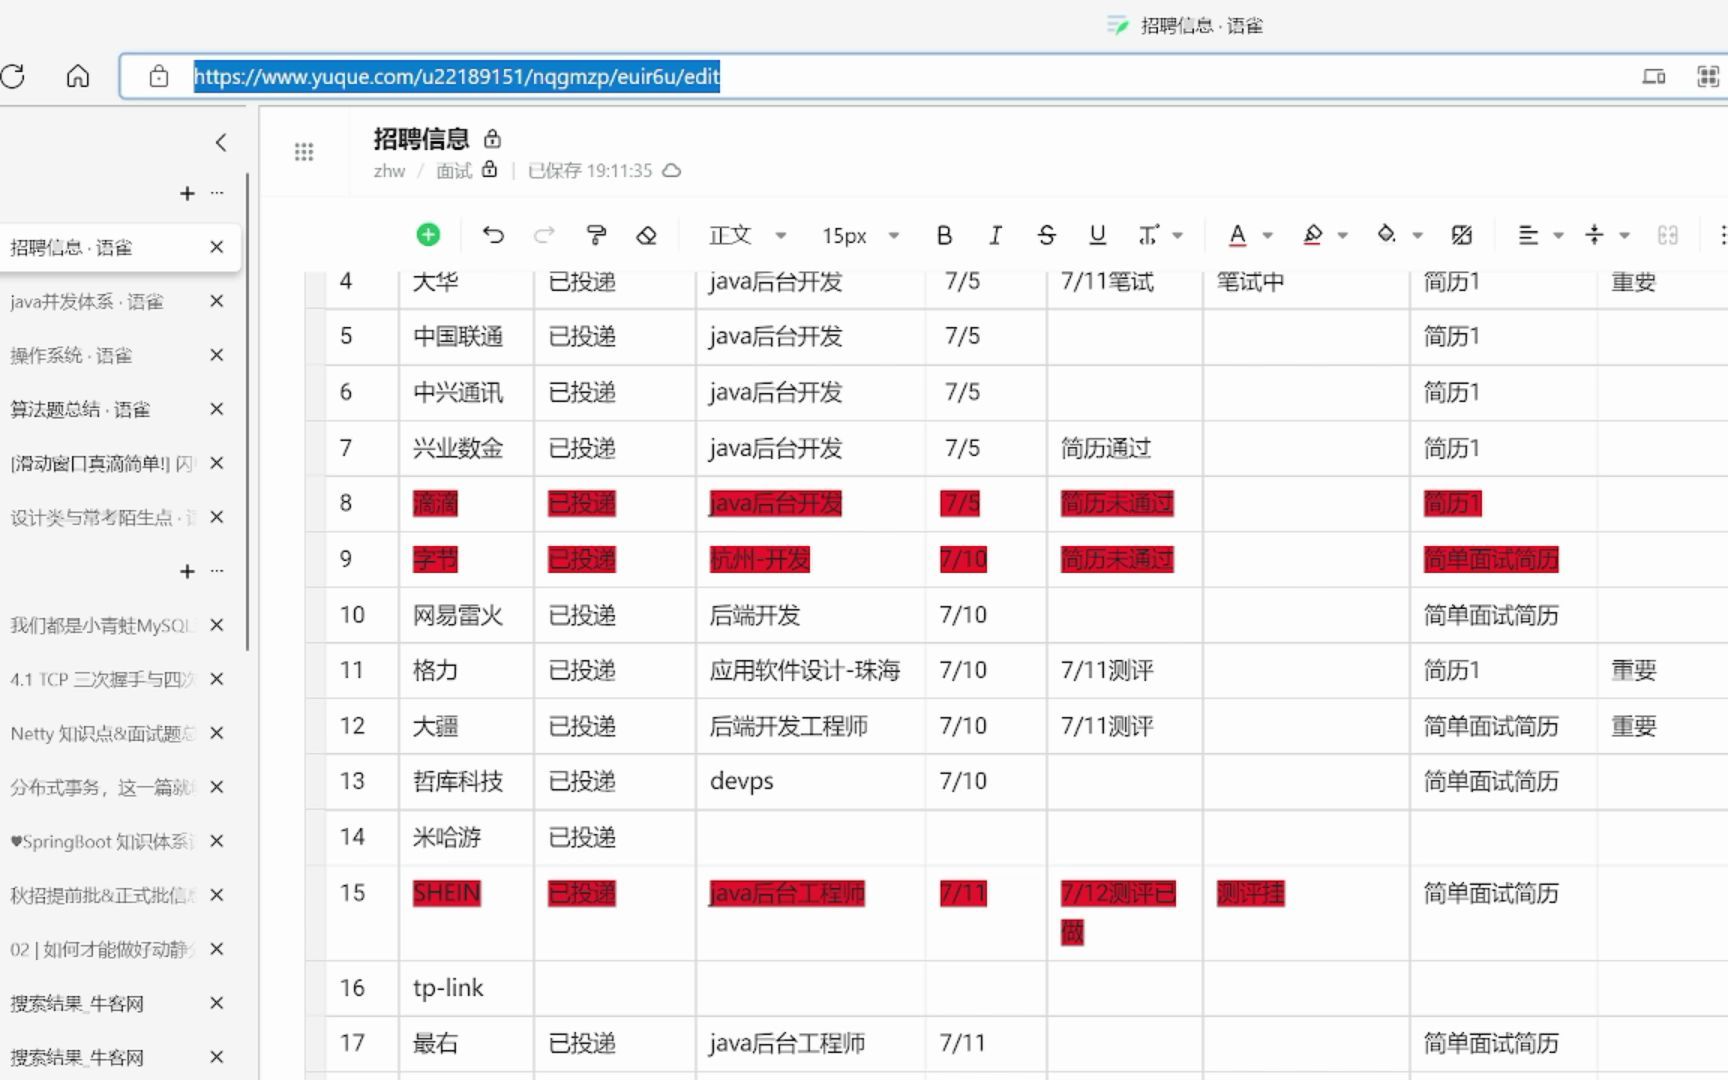
Task: Select the tp-link cell
Action: (x=467, y=988)
